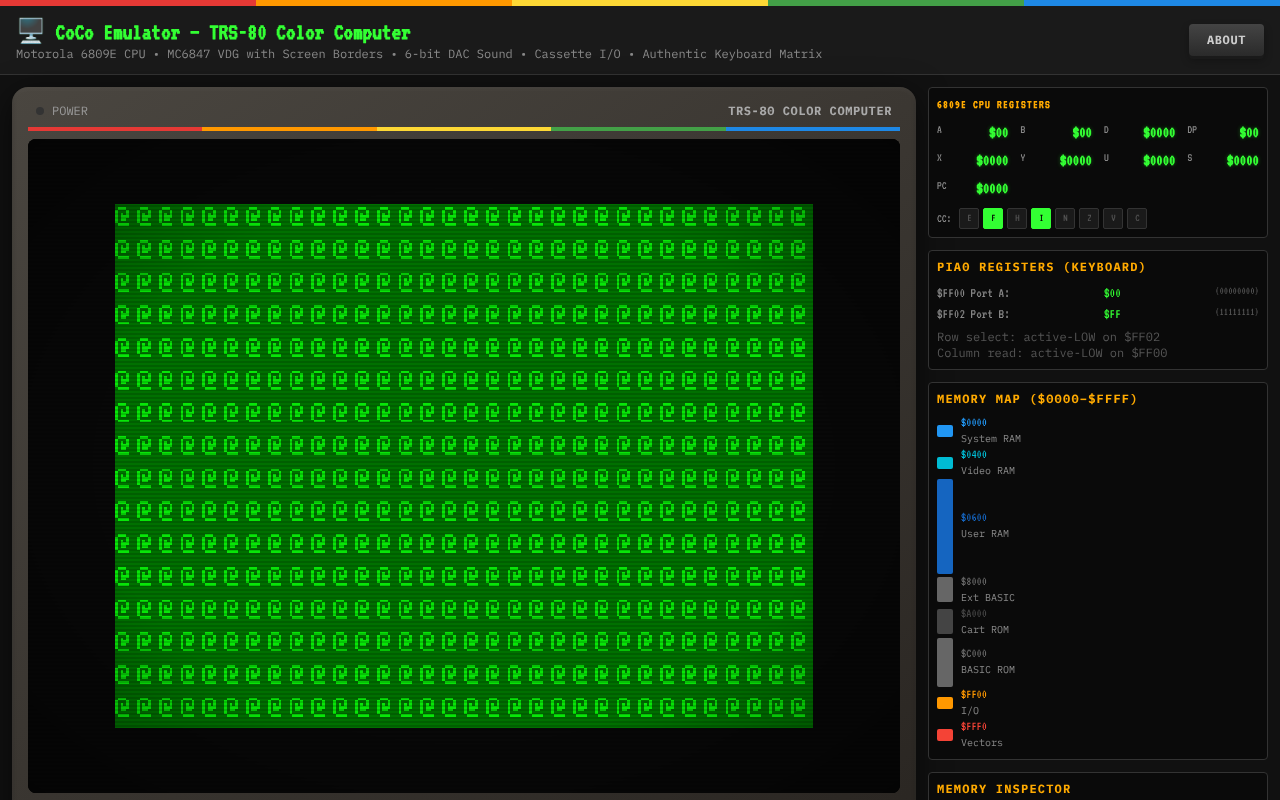Select the User RAM tall blue bar
Viewport: 1280px width, 800px height.
click(x=945, y=526)
